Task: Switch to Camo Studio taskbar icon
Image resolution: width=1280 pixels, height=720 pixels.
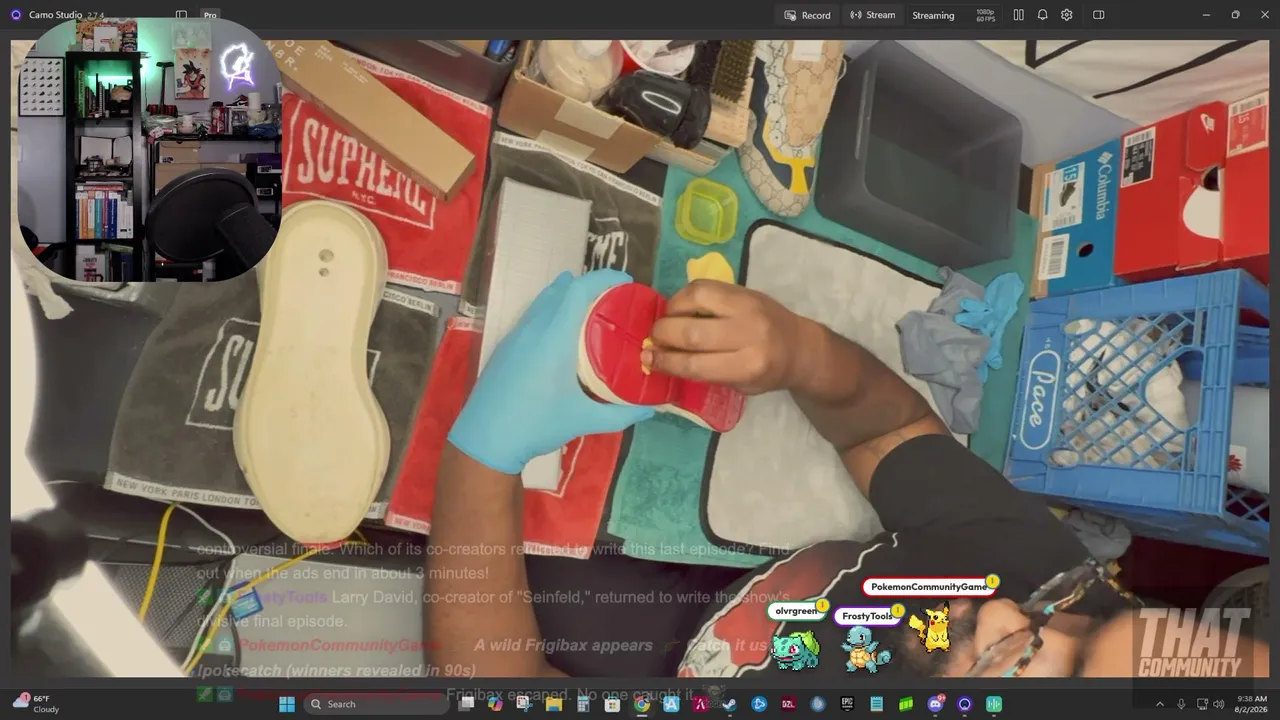Action: [965, 704]
